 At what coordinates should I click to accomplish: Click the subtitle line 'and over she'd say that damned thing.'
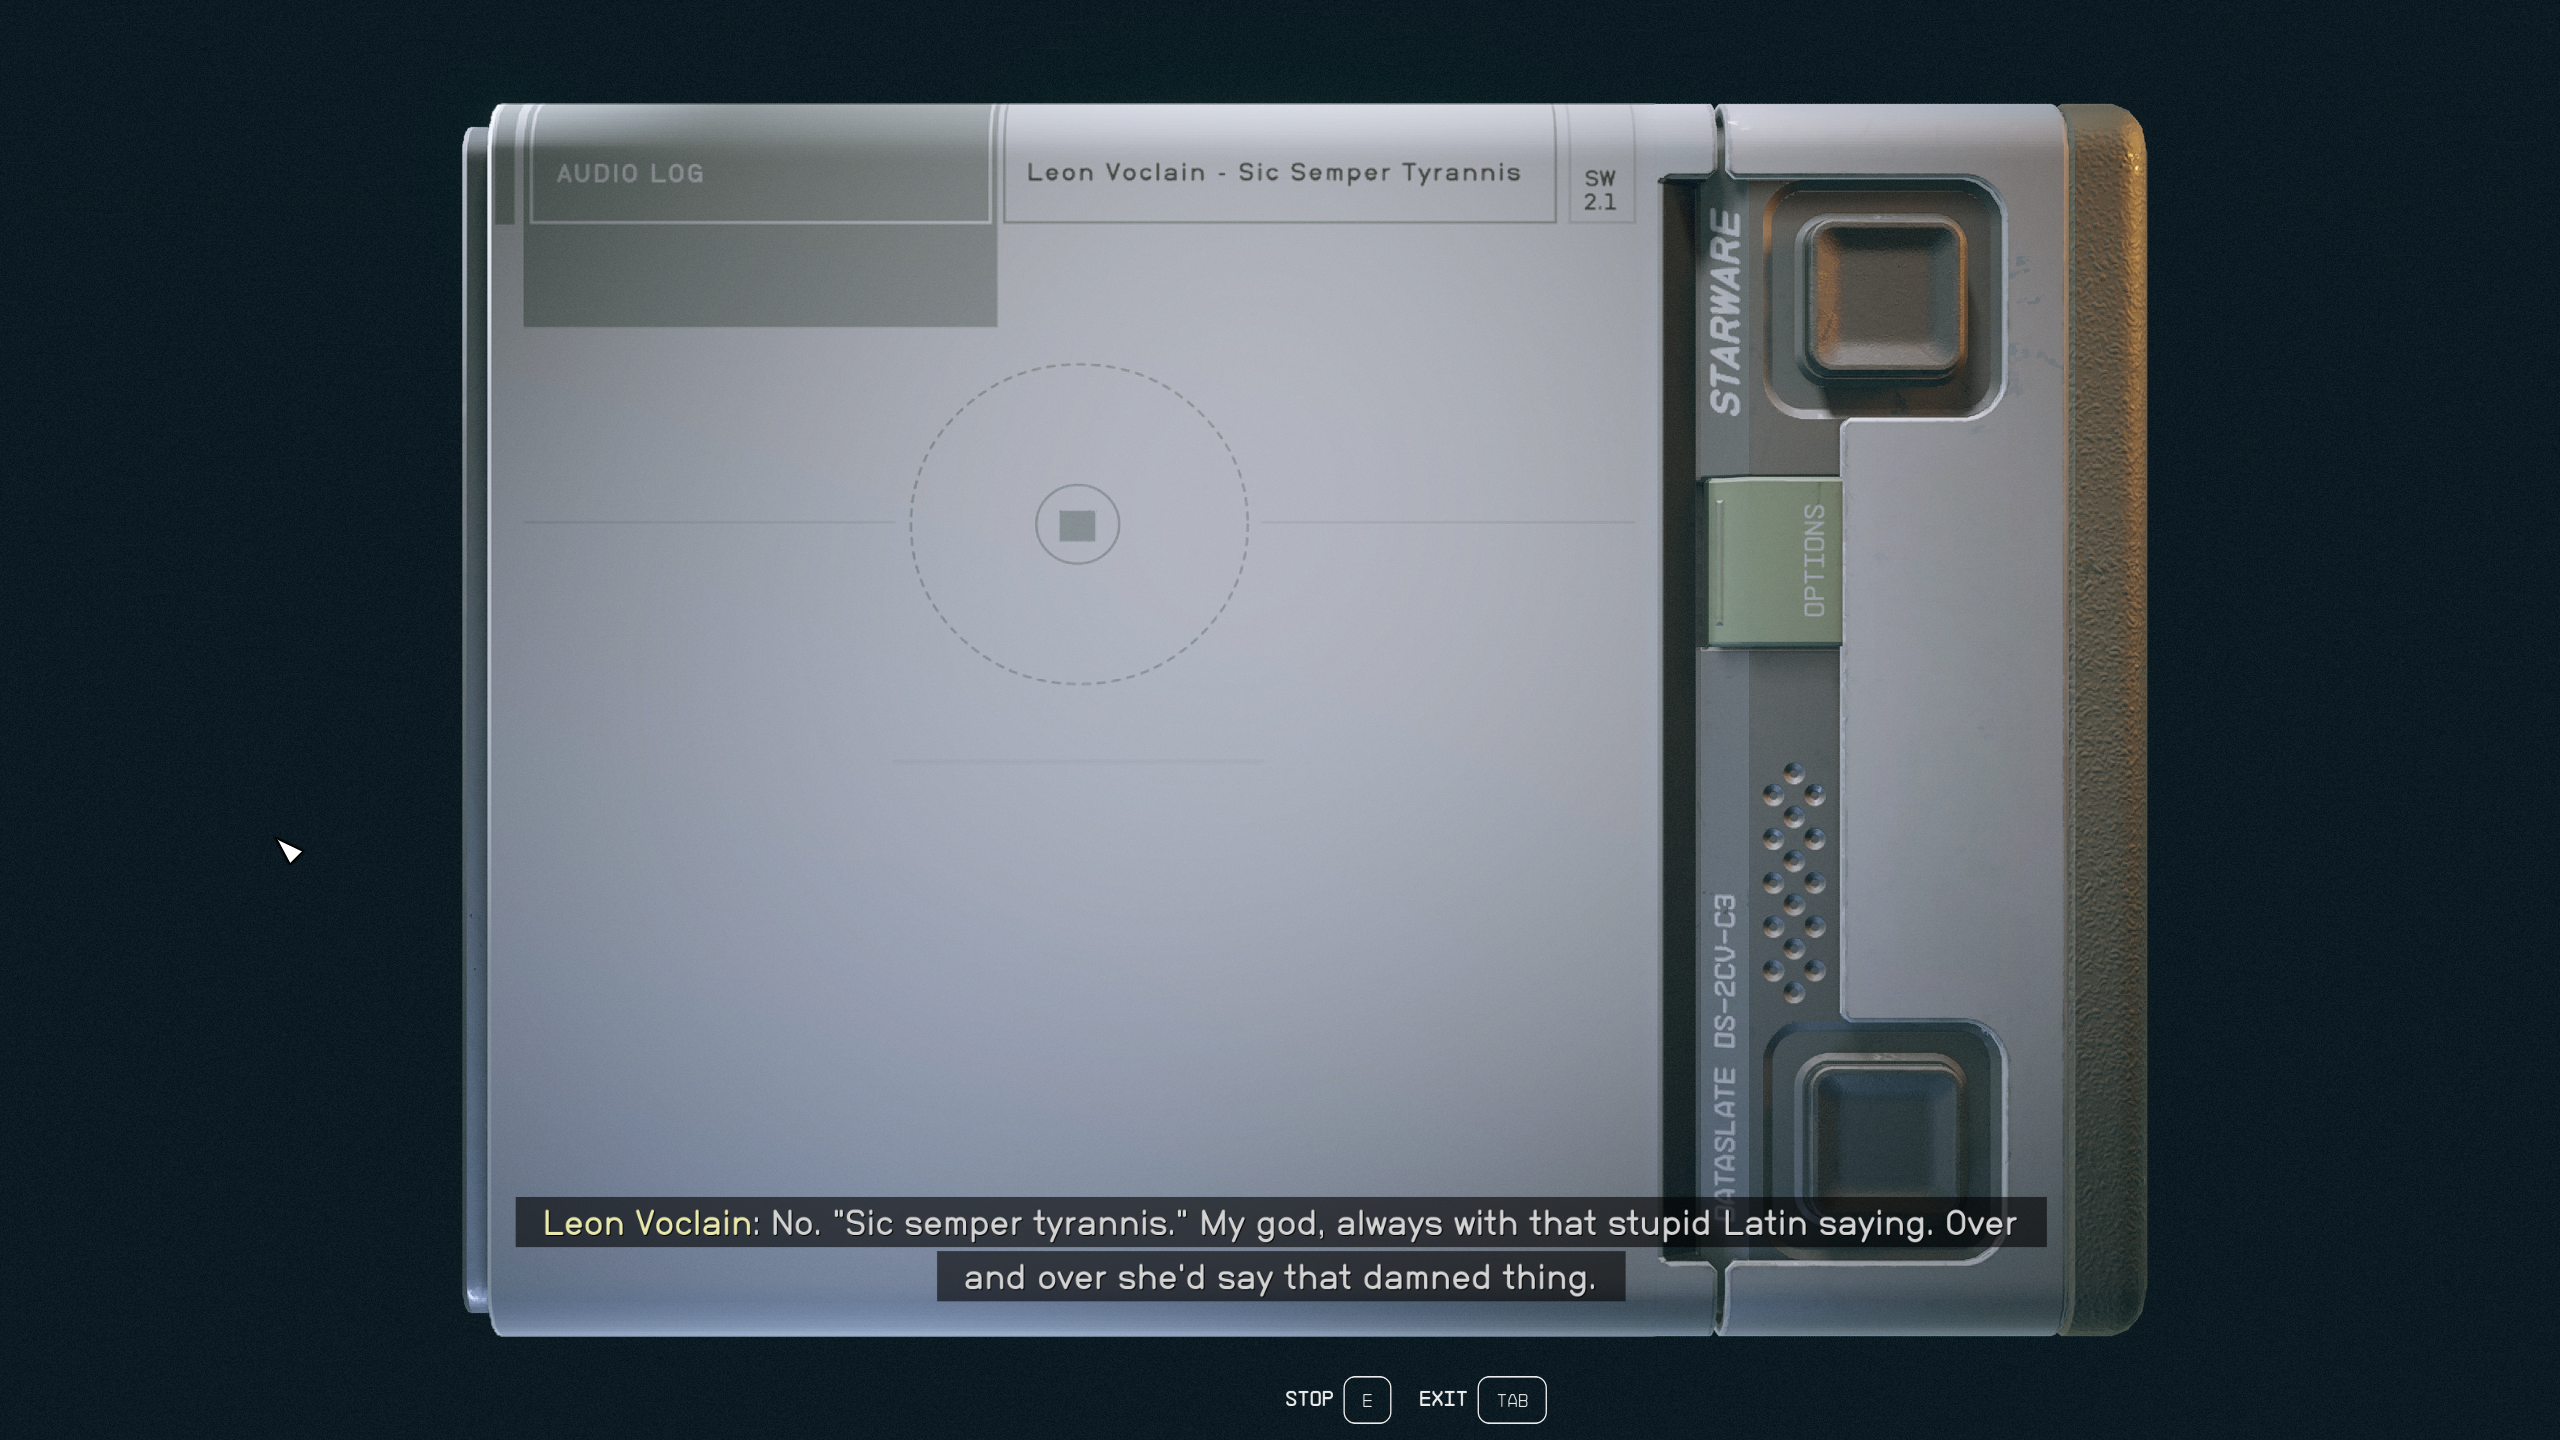[x=1280, y=1277]
